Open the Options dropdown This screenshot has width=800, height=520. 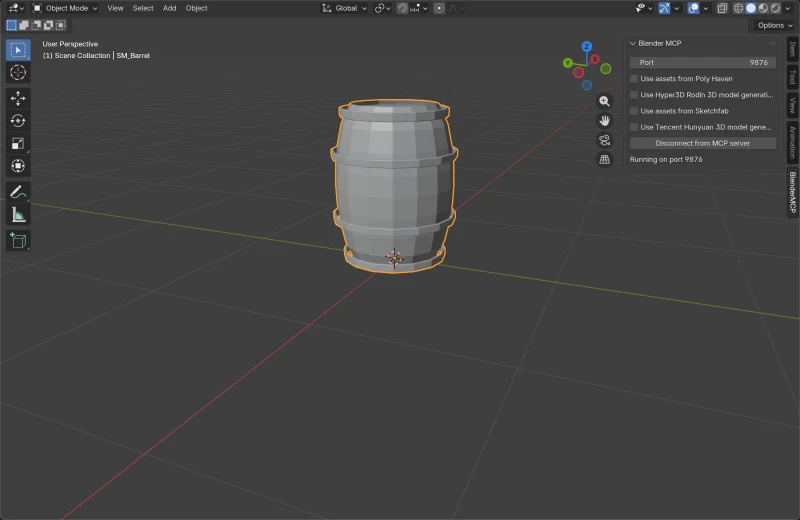coord(774,25)
